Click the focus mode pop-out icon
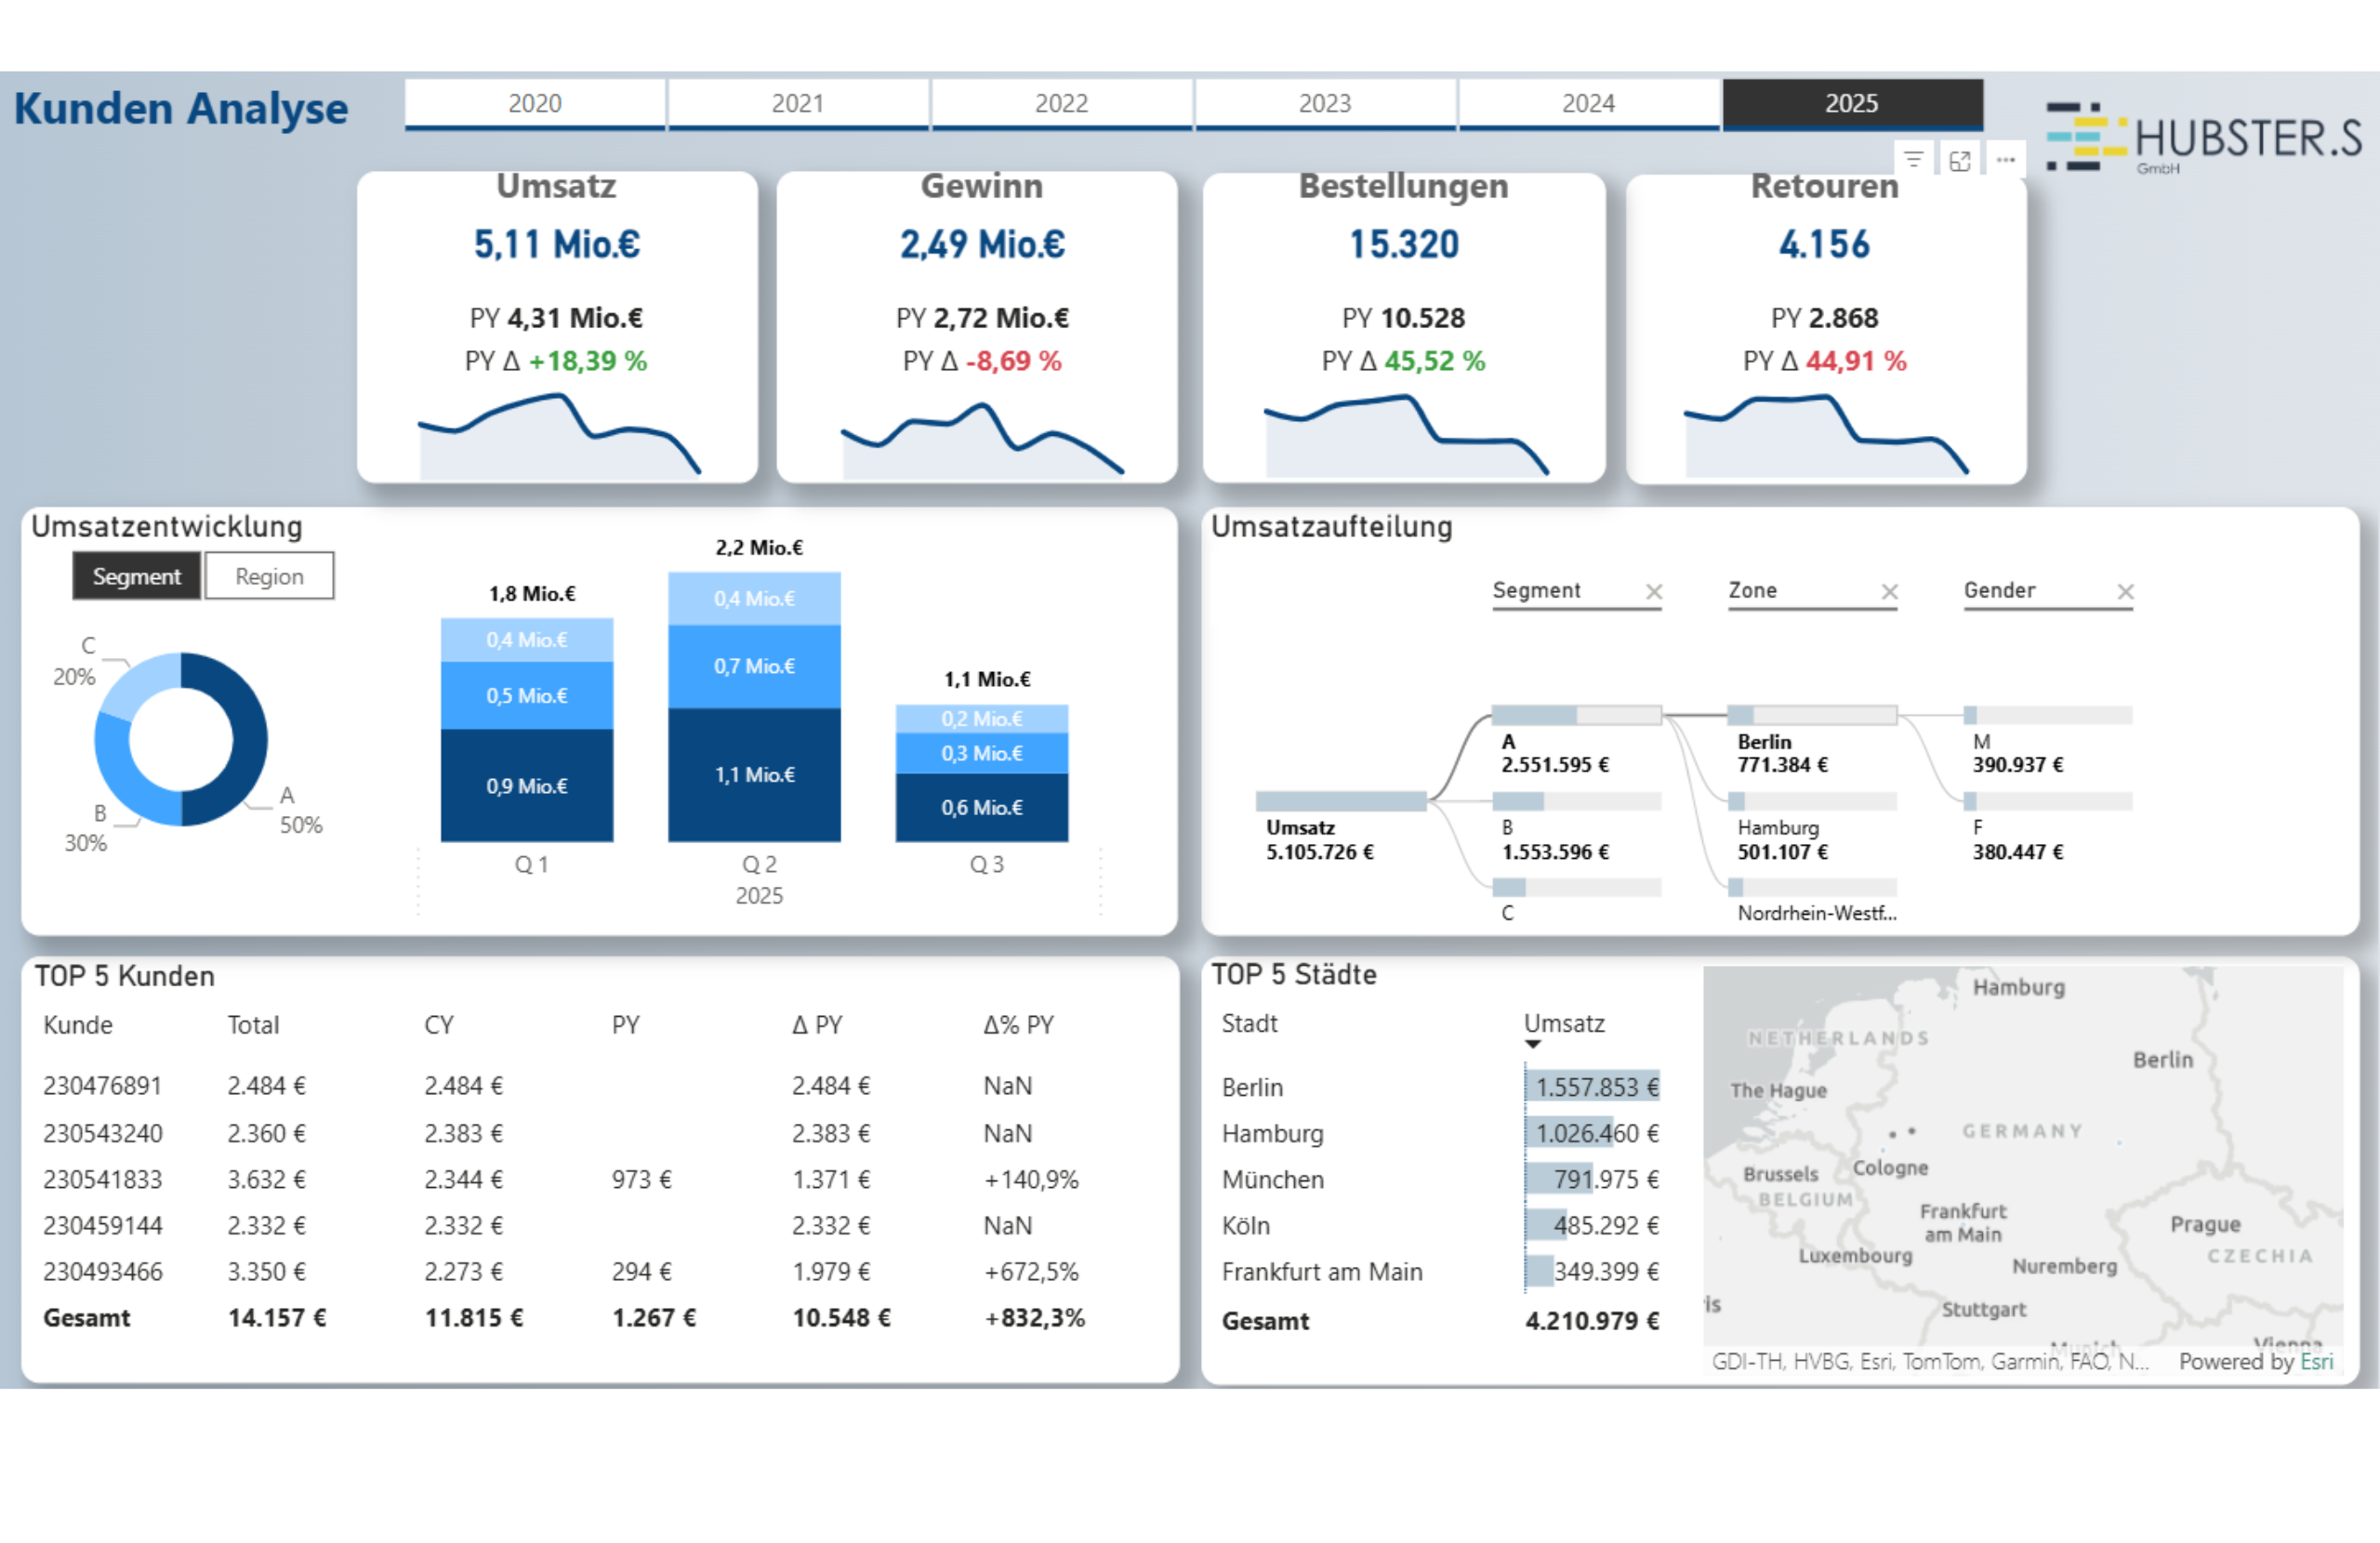Screen dimensions: 2380x1543 (1959, 160)
